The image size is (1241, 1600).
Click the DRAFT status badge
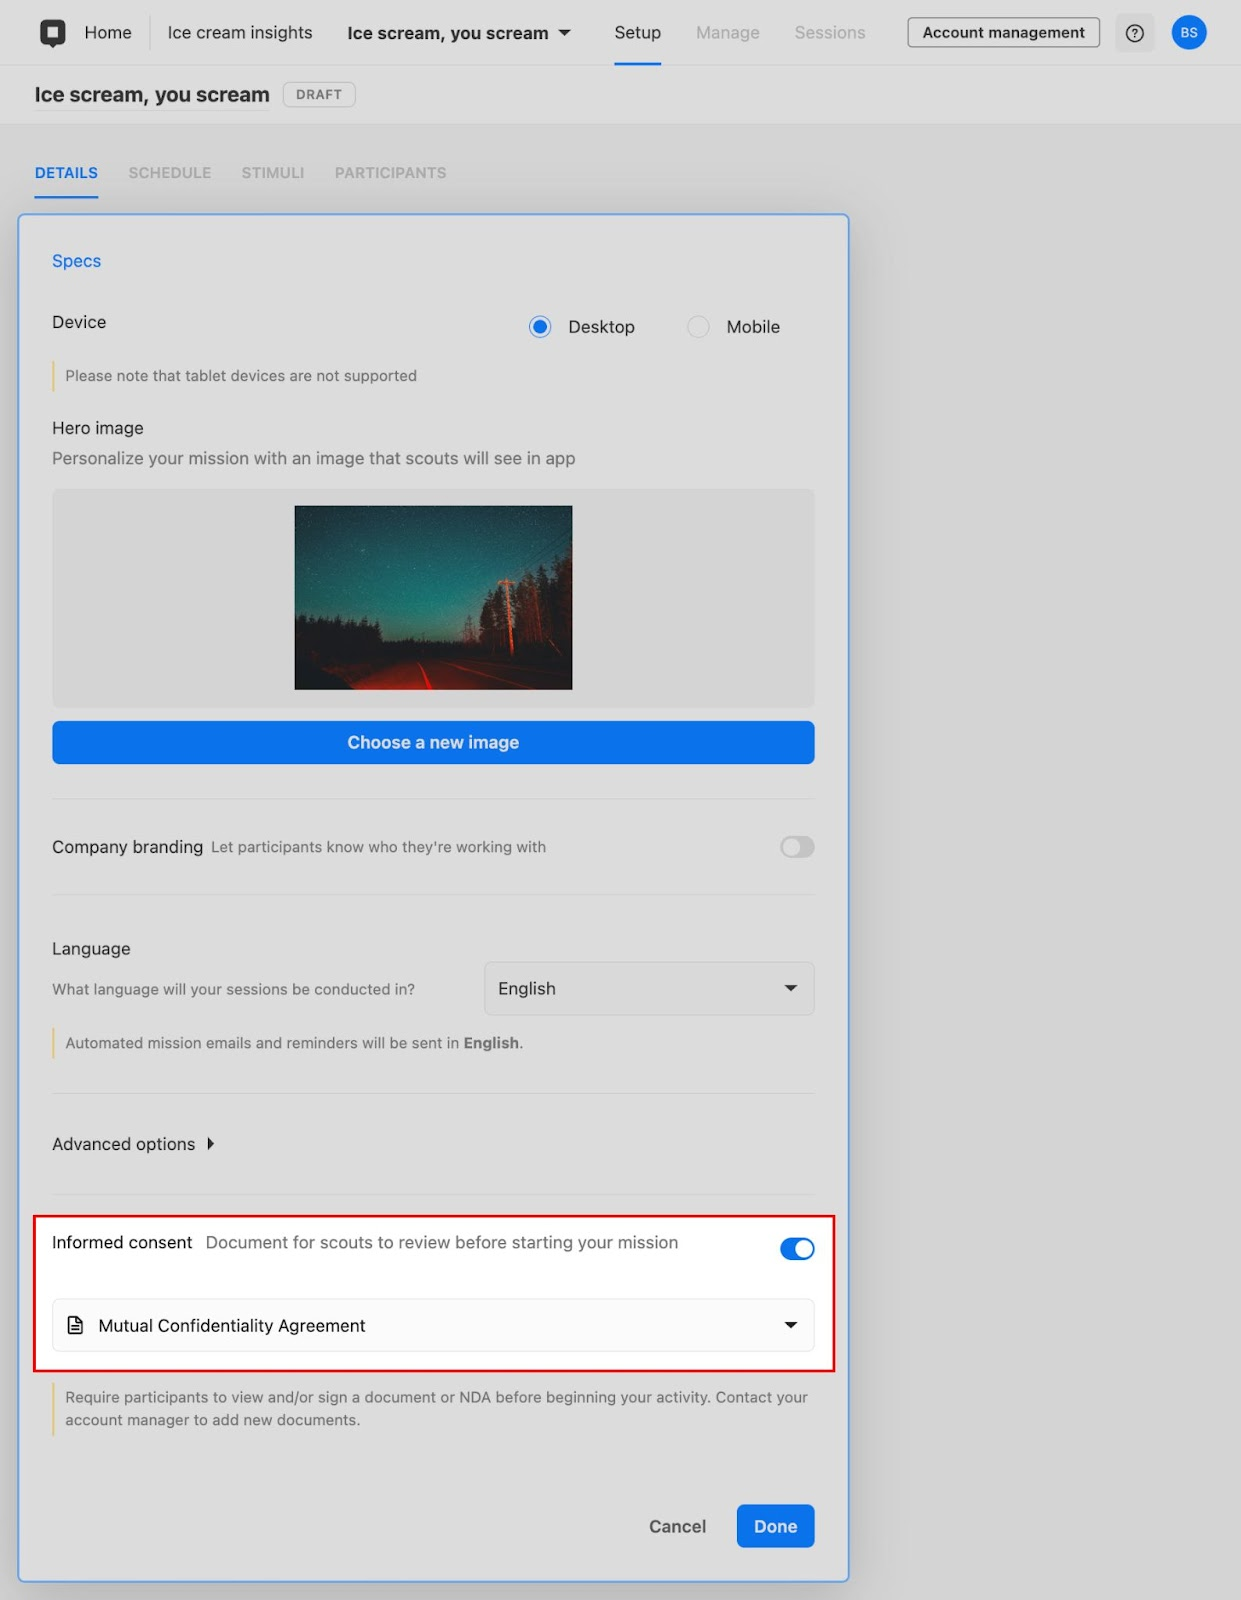click(319, 95)
